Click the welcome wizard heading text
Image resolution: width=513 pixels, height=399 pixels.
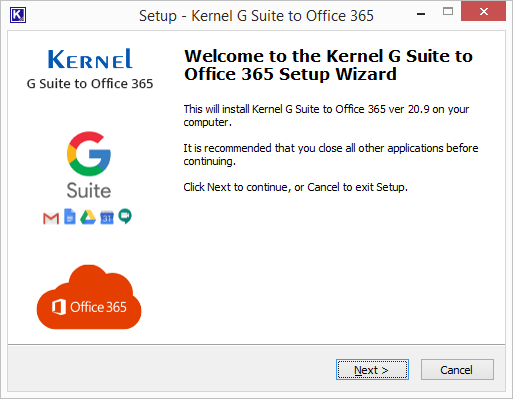pyautogui.click(x=328, y=65)
